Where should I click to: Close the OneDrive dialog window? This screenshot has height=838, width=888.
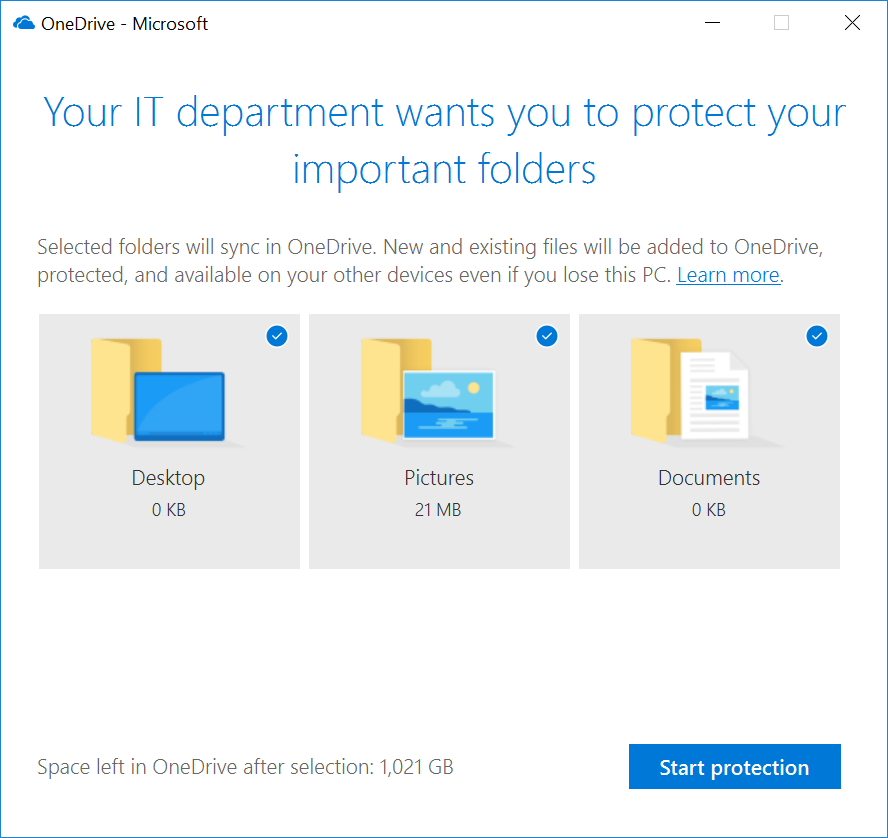(x=852, y=23)
